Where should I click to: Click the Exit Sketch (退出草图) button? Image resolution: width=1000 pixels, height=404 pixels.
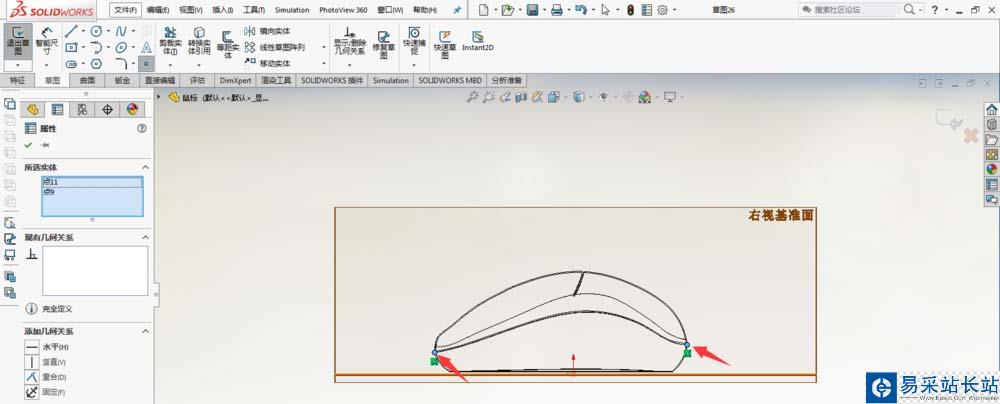point(18,41)
